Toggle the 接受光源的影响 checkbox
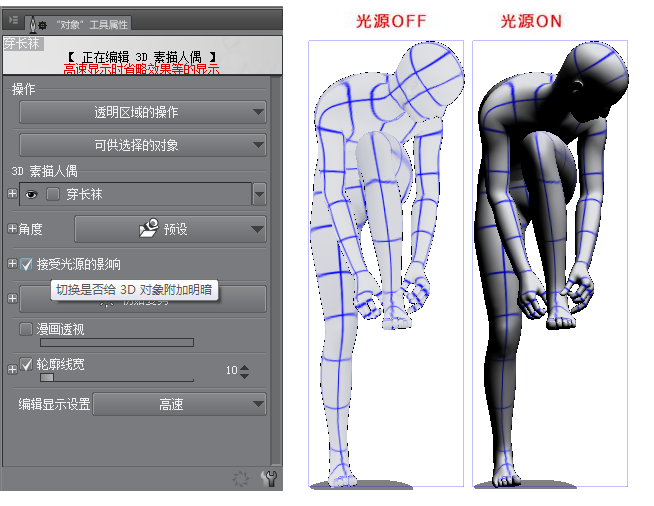 (26, 264)
